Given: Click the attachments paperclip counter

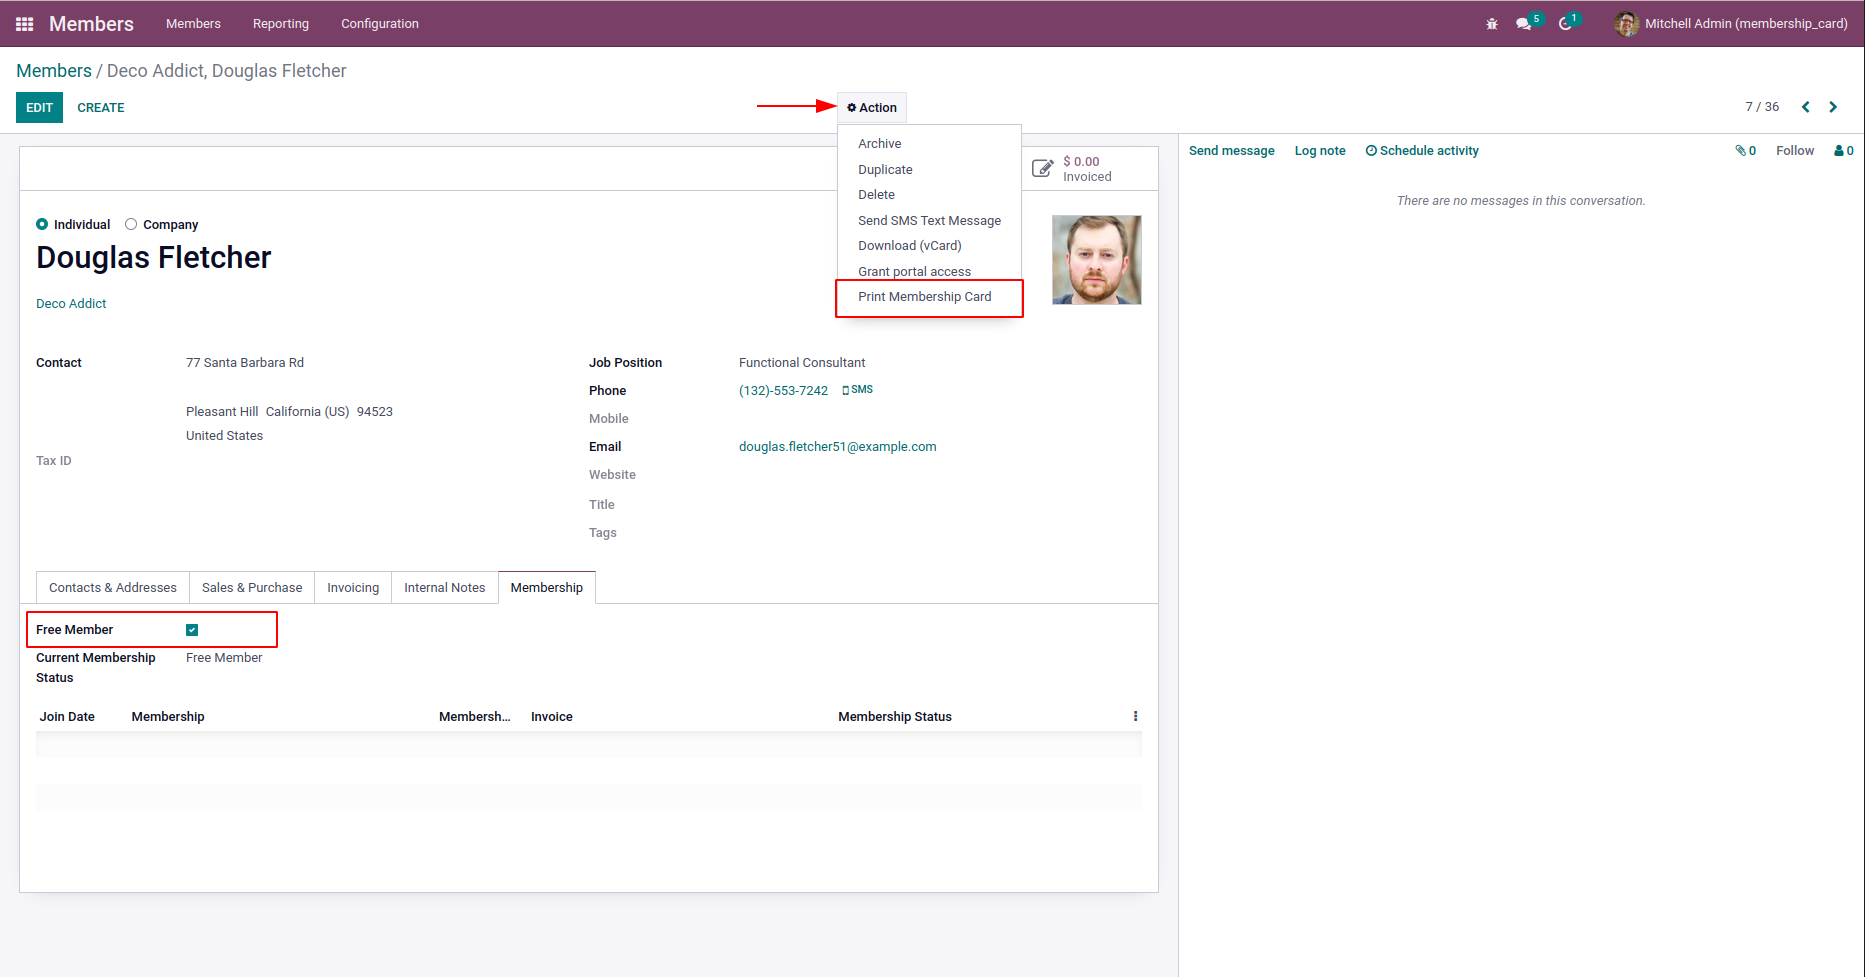Looking at the screenshot, I should pos(1746,151).
